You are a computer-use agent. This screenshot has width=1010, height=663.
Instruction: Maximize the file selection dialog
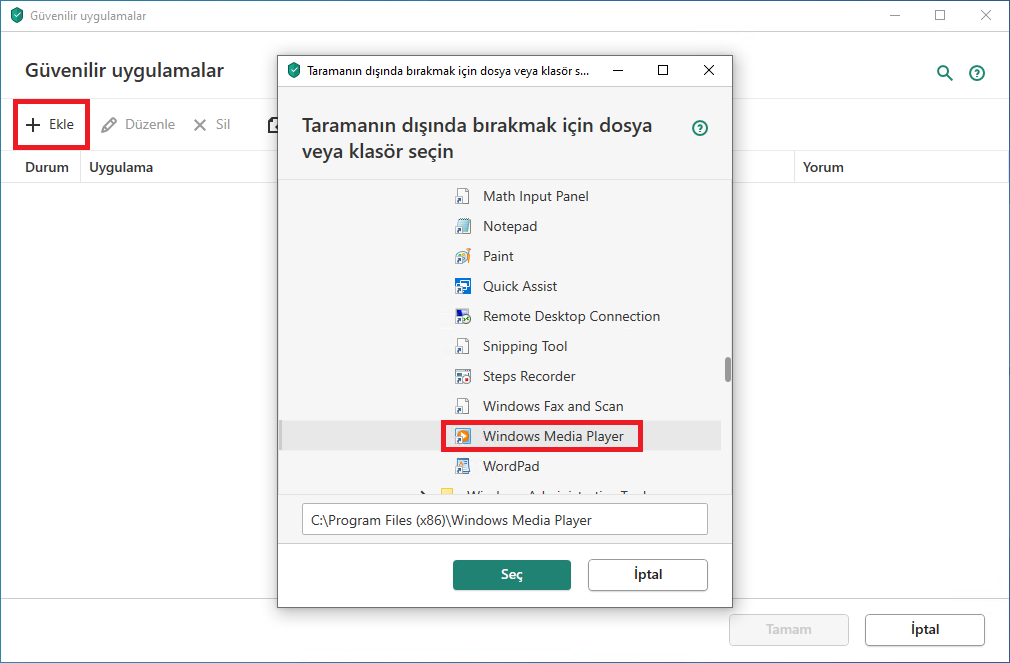[x=662, y=70]
